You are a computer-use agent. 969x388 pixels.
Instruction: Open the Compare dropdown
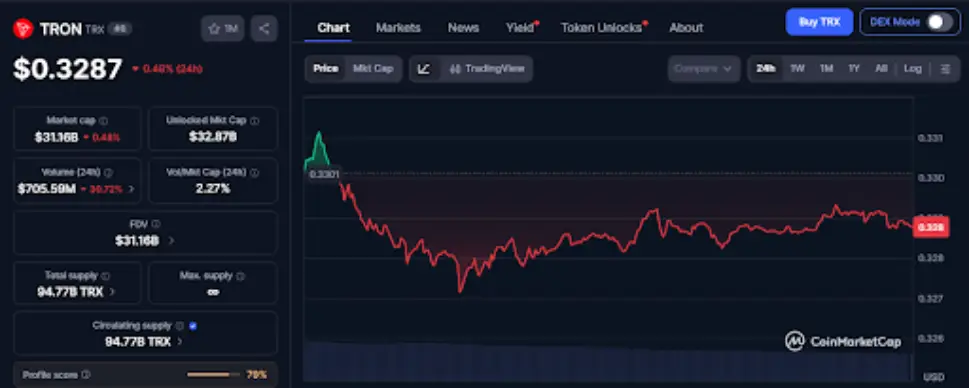[x=704, y=69]
